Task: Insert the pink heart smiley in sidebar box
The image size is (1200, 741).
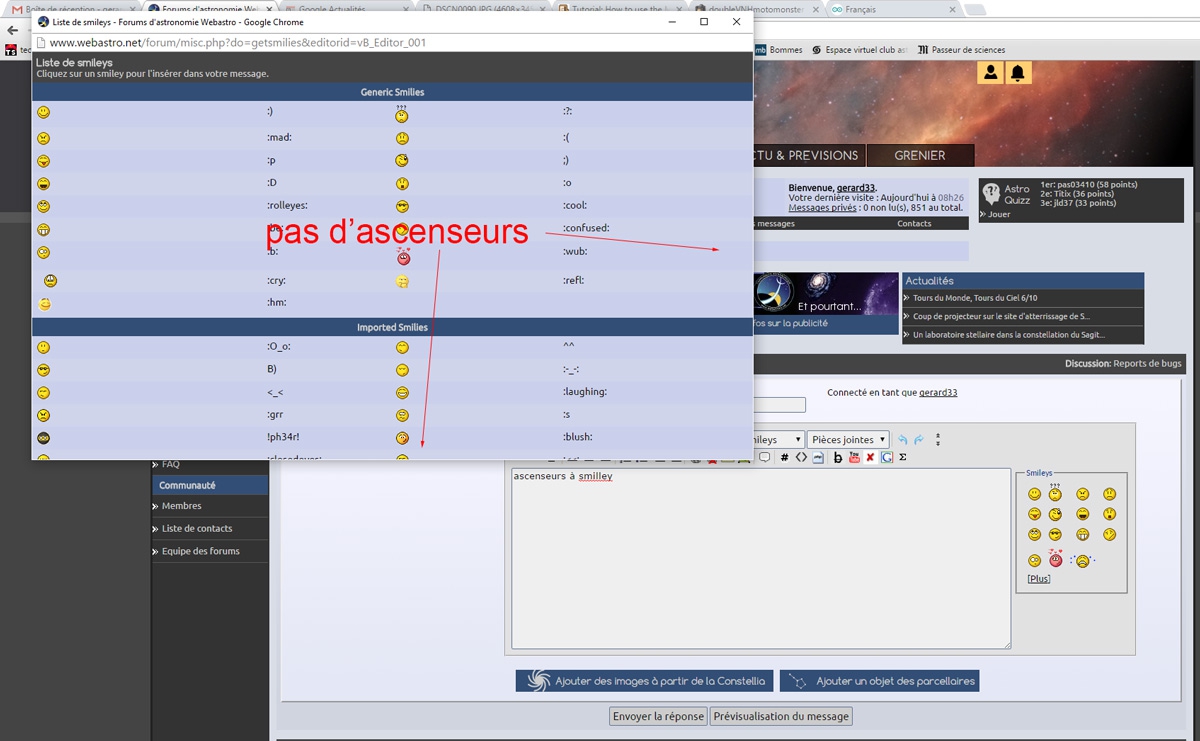Action: point(1055,559)
